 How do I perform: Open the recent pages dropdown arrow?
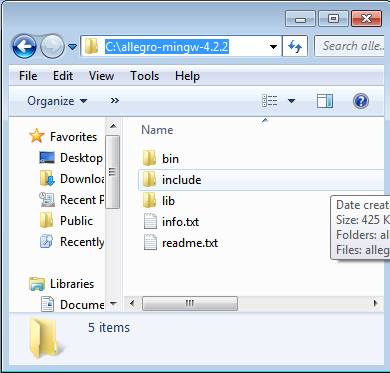[72, 47]
